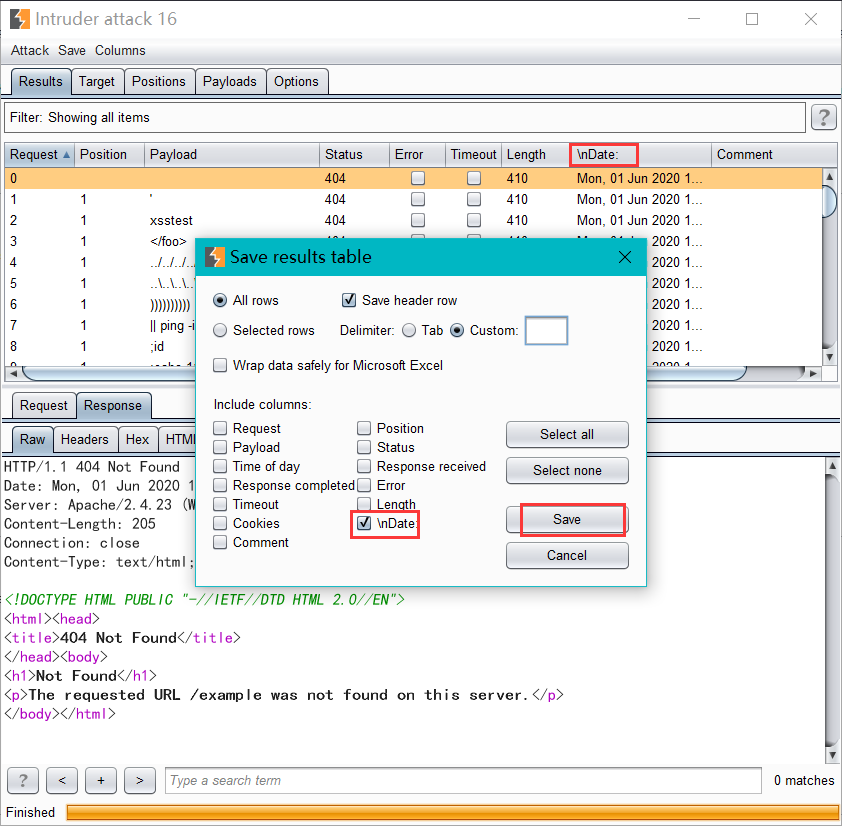
Task: Open the Columns menu
Action: 120,50
